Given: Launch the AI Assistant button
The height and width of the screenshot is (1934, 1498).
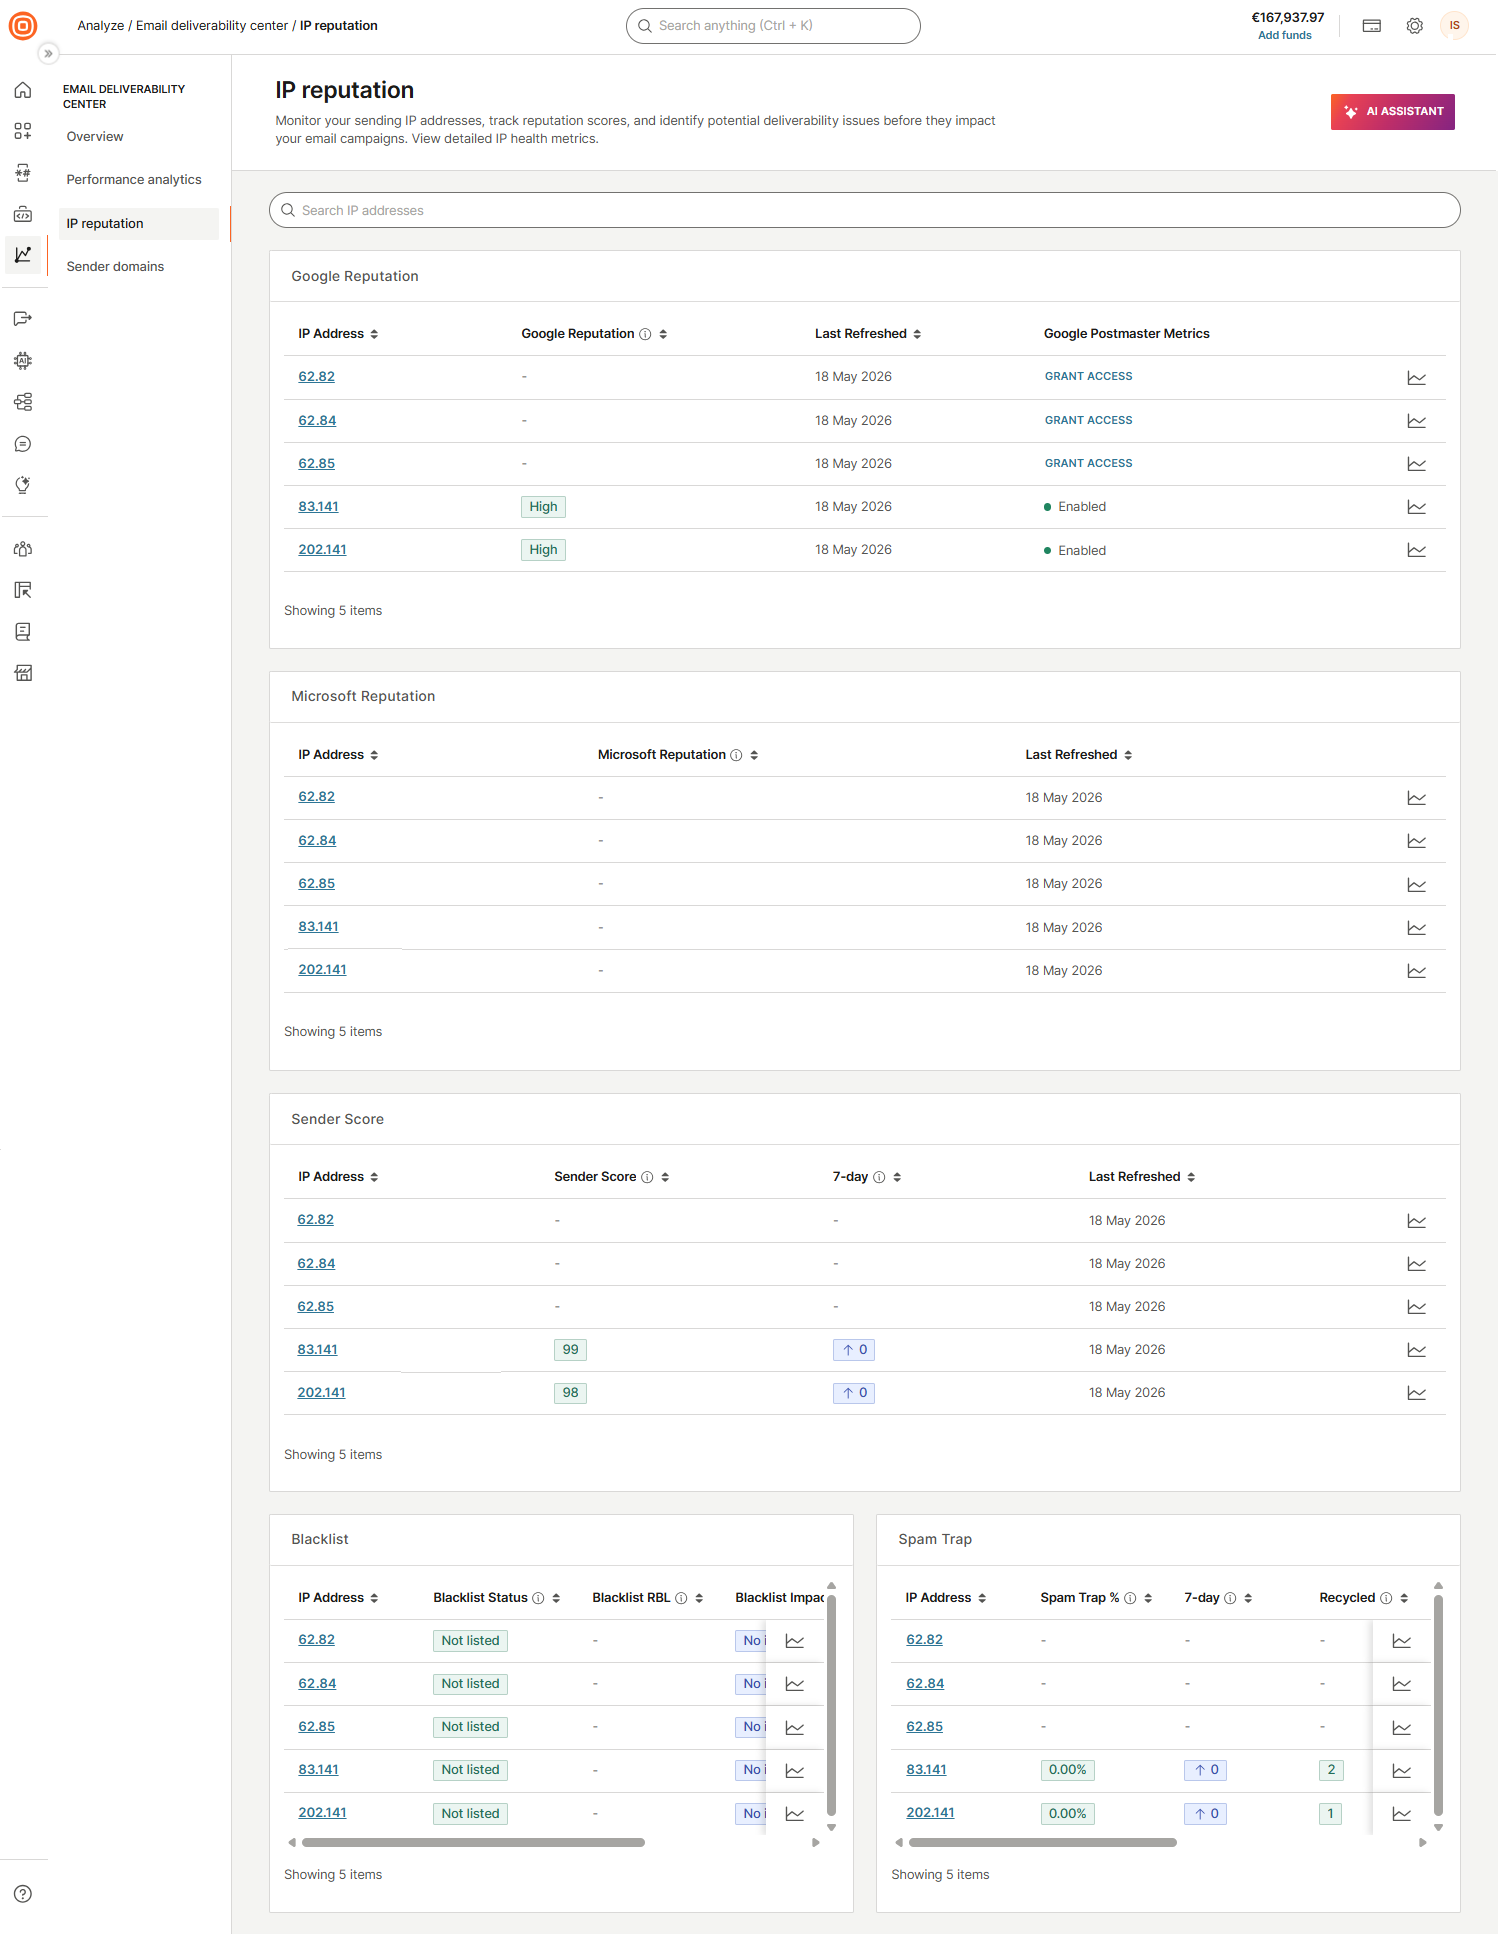Looking at the screenshot, I should coord(1392,112).
